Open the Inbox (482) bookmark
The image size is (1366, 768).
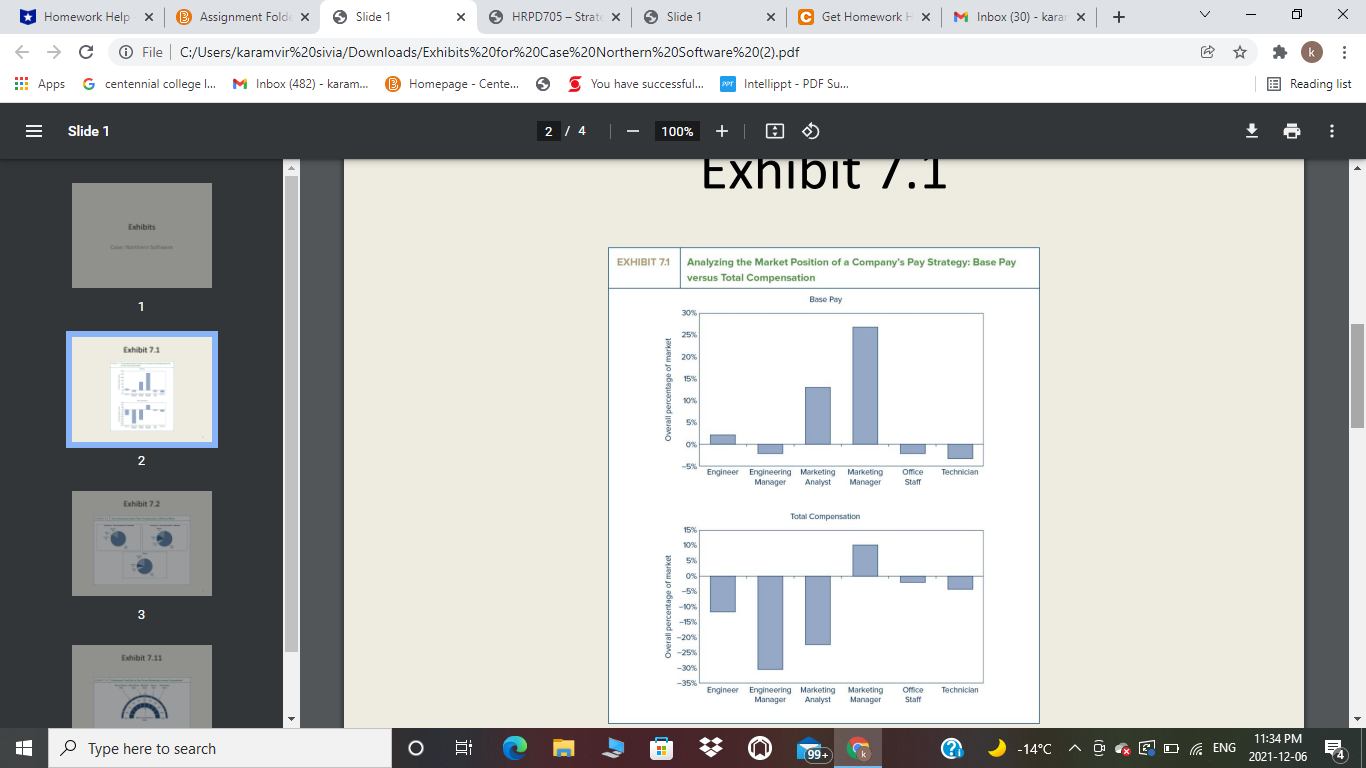coord(300,84)
